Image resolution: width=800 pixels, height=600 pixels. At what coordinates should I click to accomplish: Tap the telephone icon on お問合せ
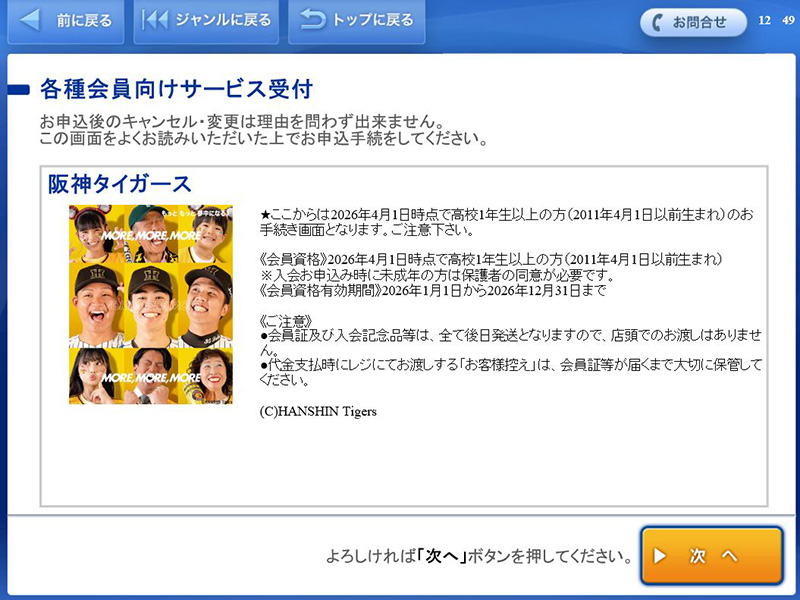(660, 22)
